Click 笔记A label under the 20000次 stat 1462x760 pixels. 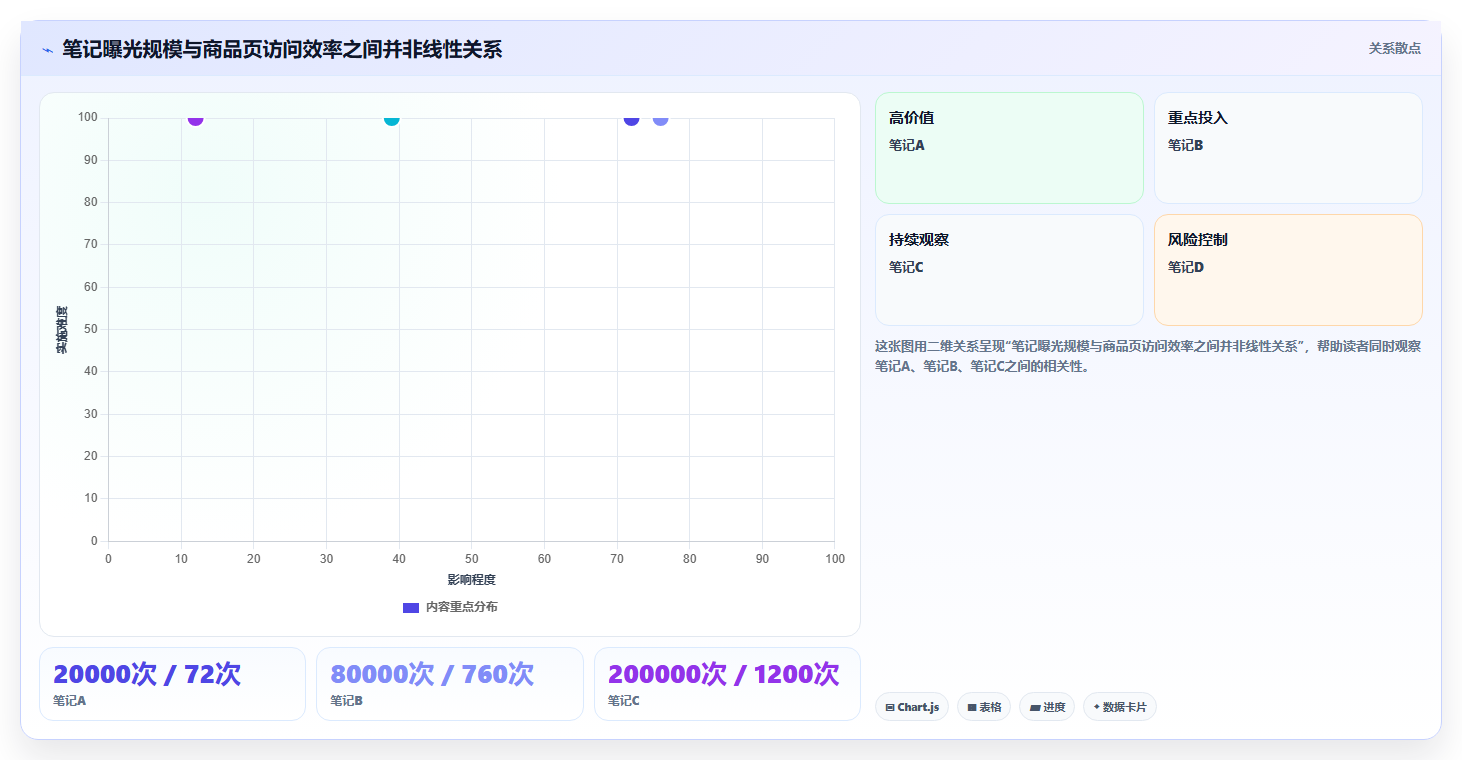69,701
